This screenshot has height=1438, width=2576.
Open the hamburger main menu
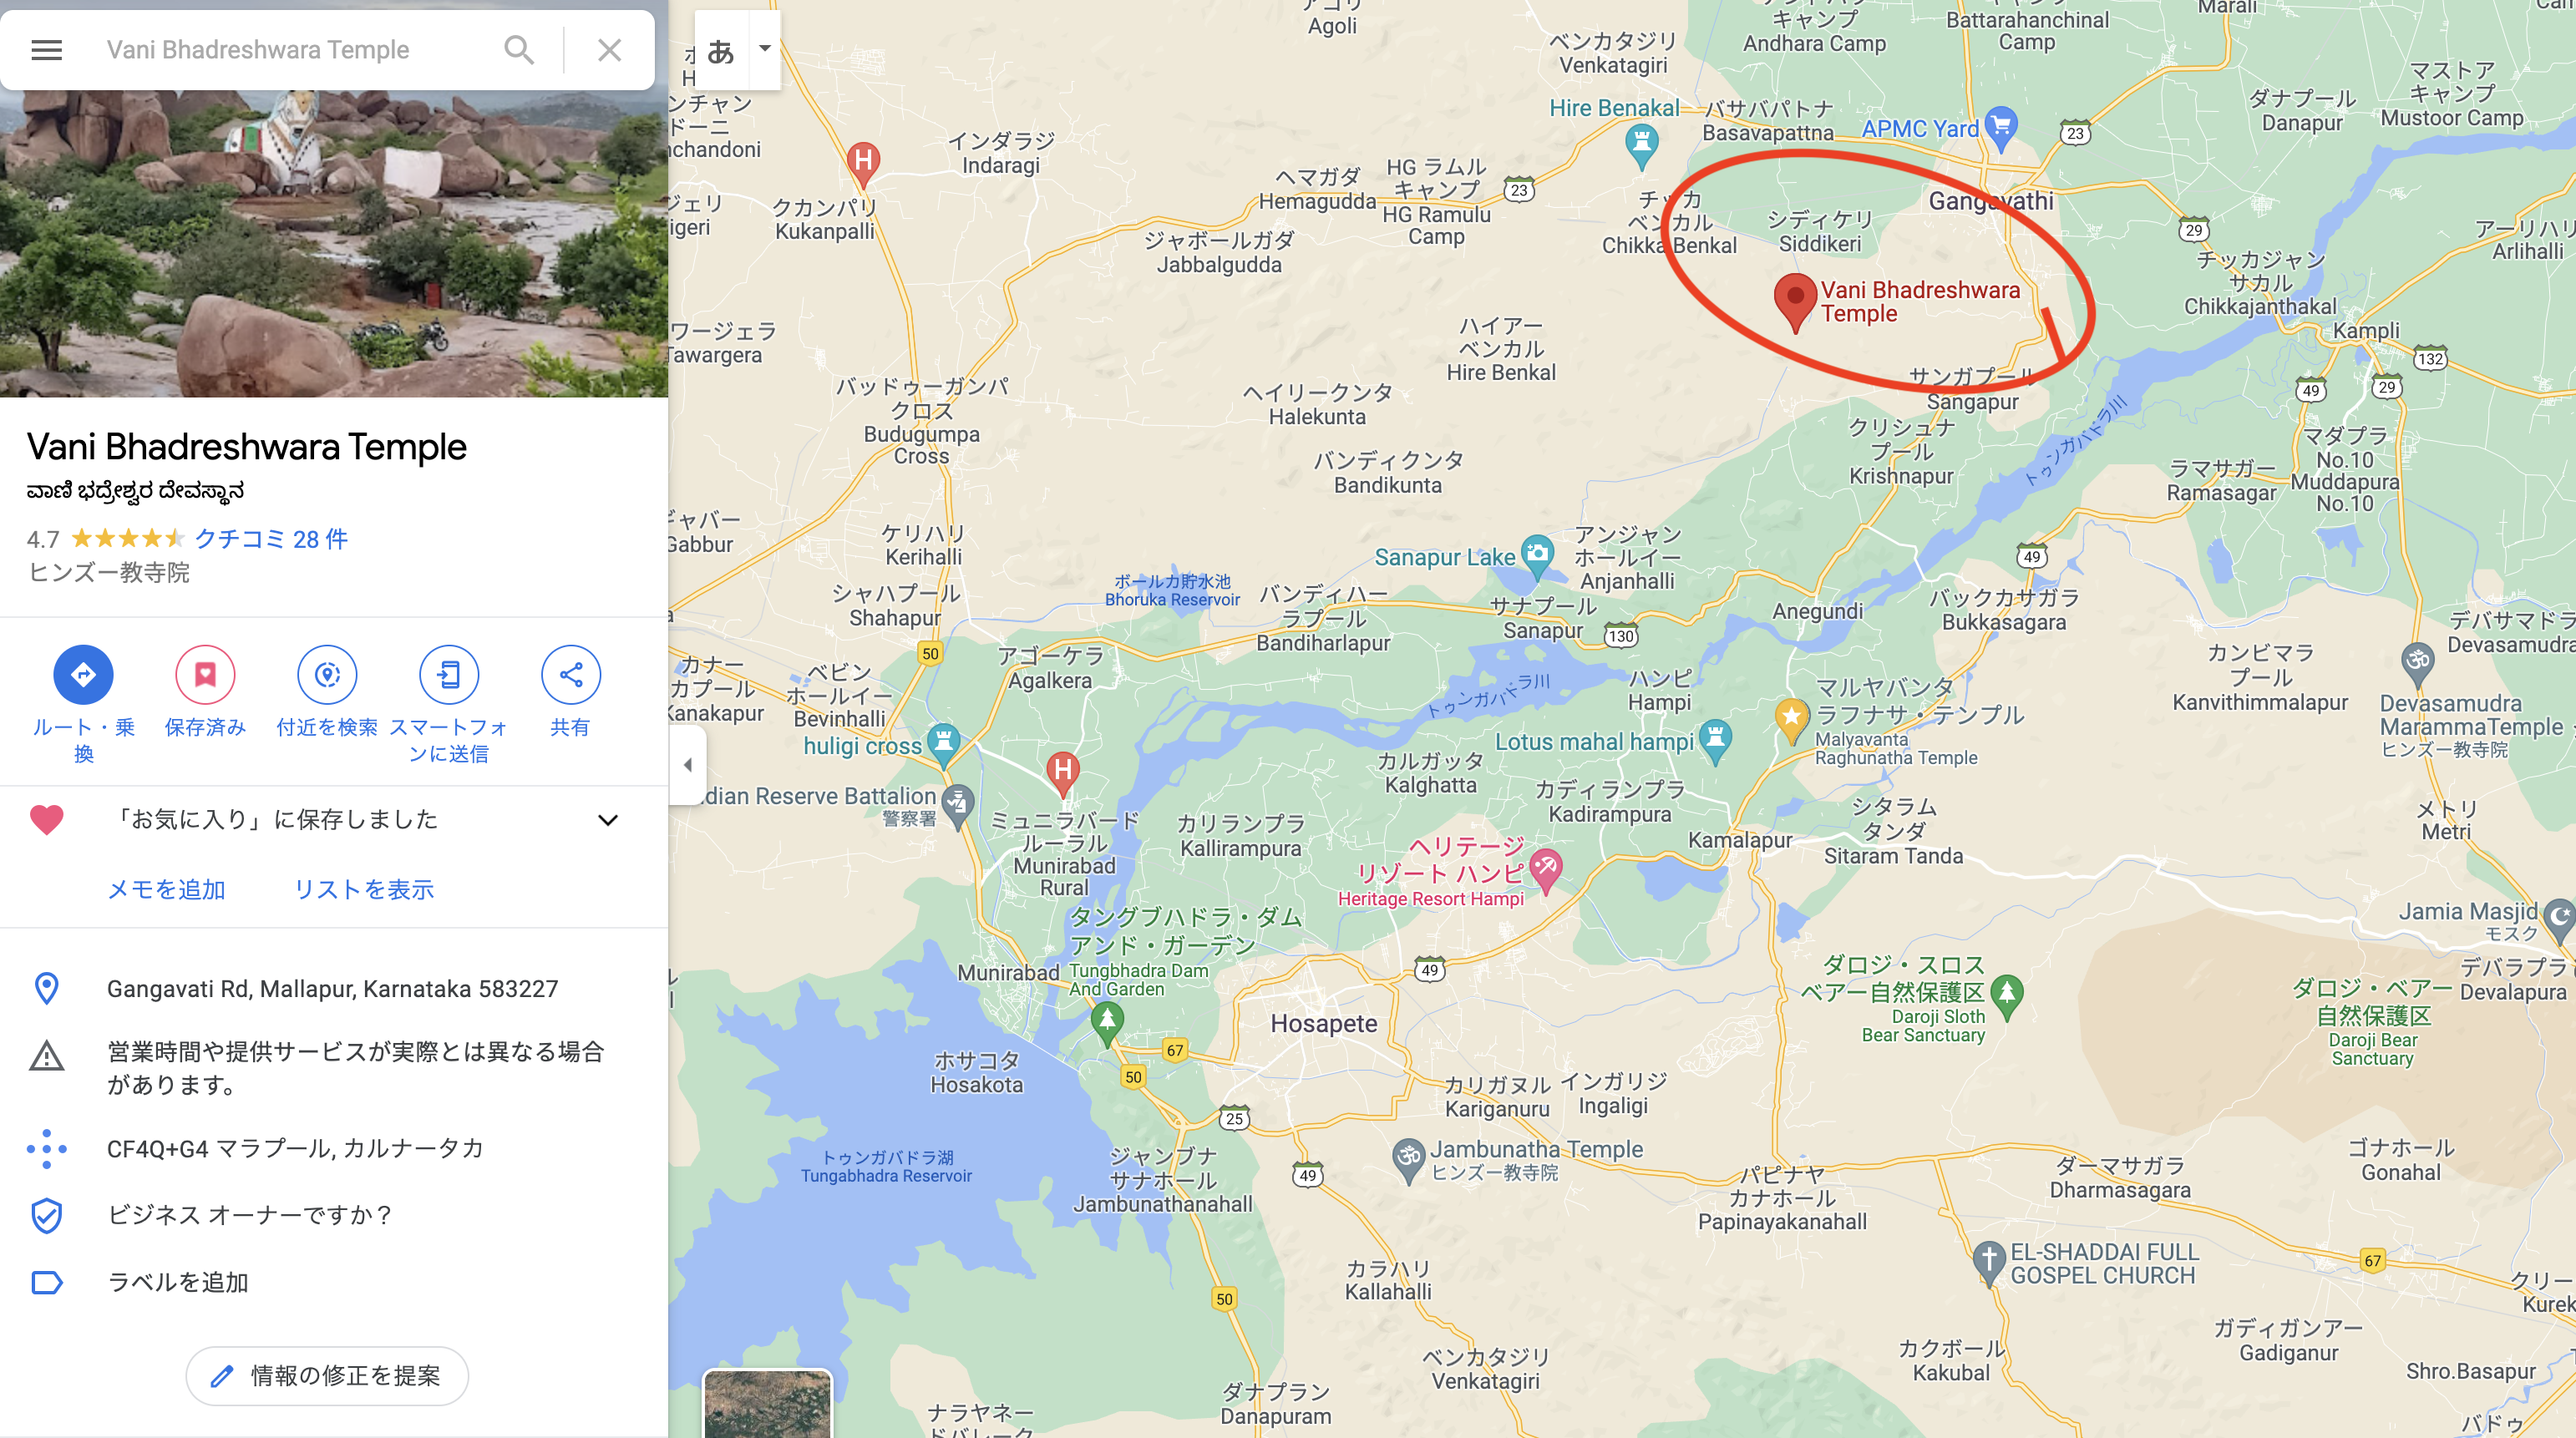tap(46, 50)
